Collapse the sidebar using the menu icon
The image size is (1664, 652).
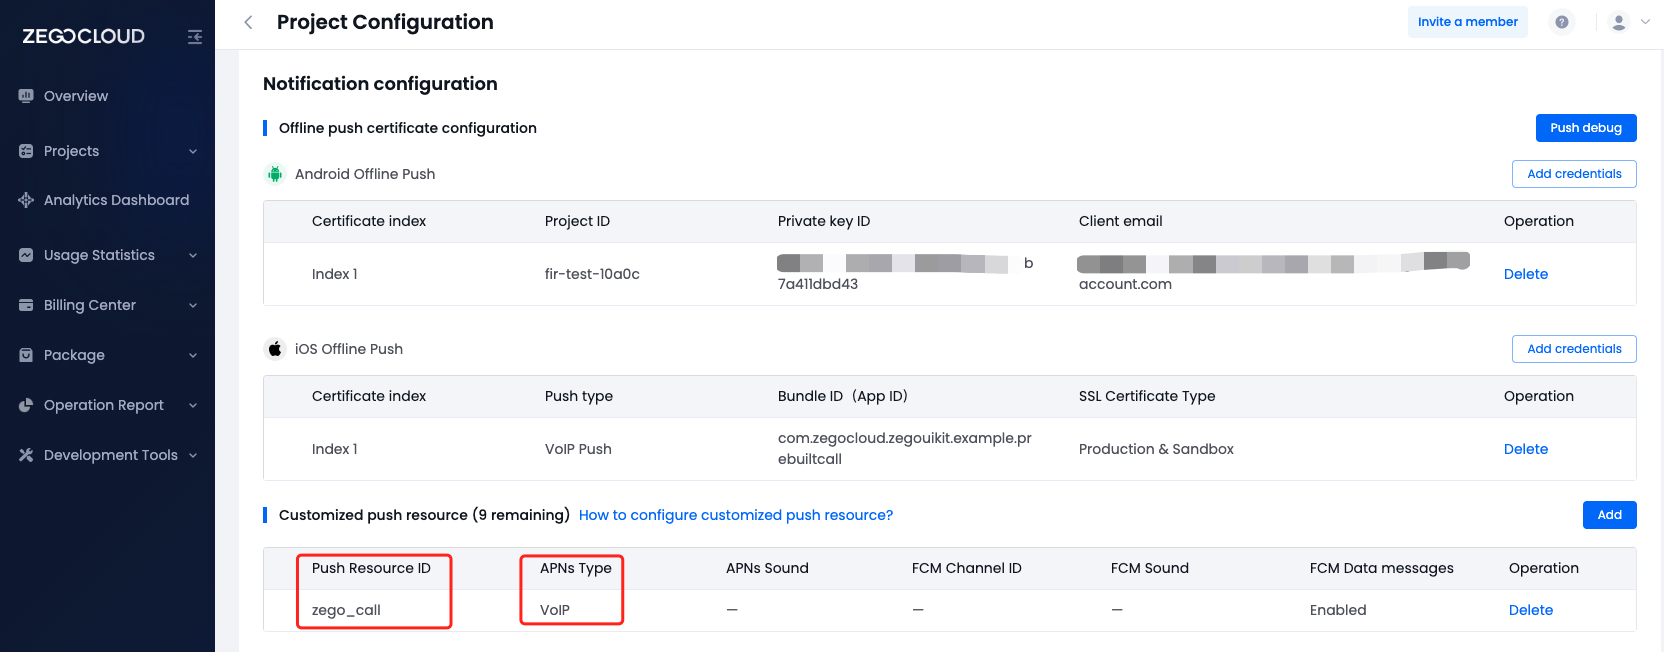pos(195,37)
